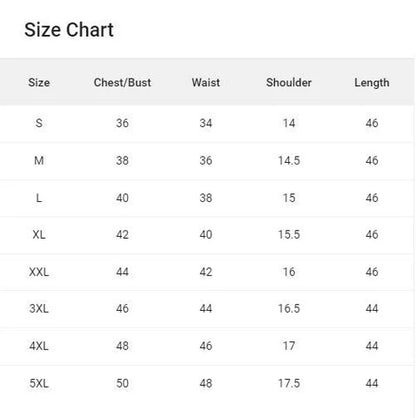Click the 15.5 shoulder value for XL

coord(289,235)
